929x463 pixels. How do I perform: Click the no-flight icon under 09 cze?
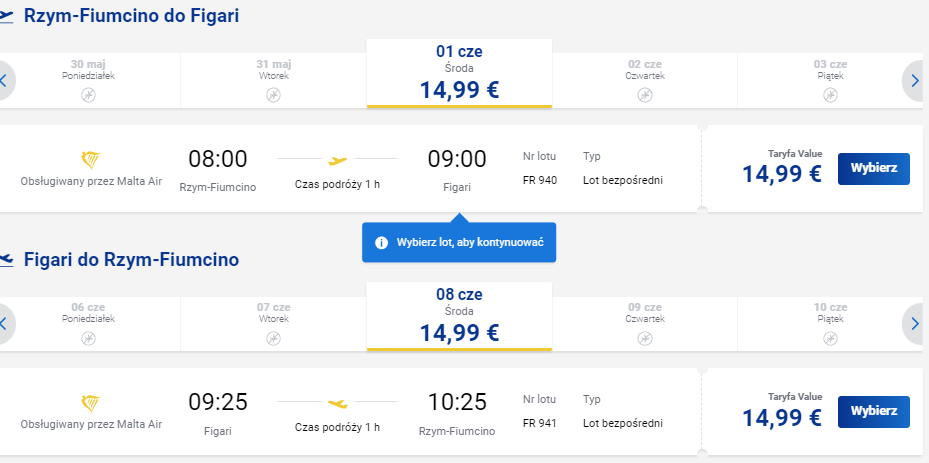[x=645, y=338]
